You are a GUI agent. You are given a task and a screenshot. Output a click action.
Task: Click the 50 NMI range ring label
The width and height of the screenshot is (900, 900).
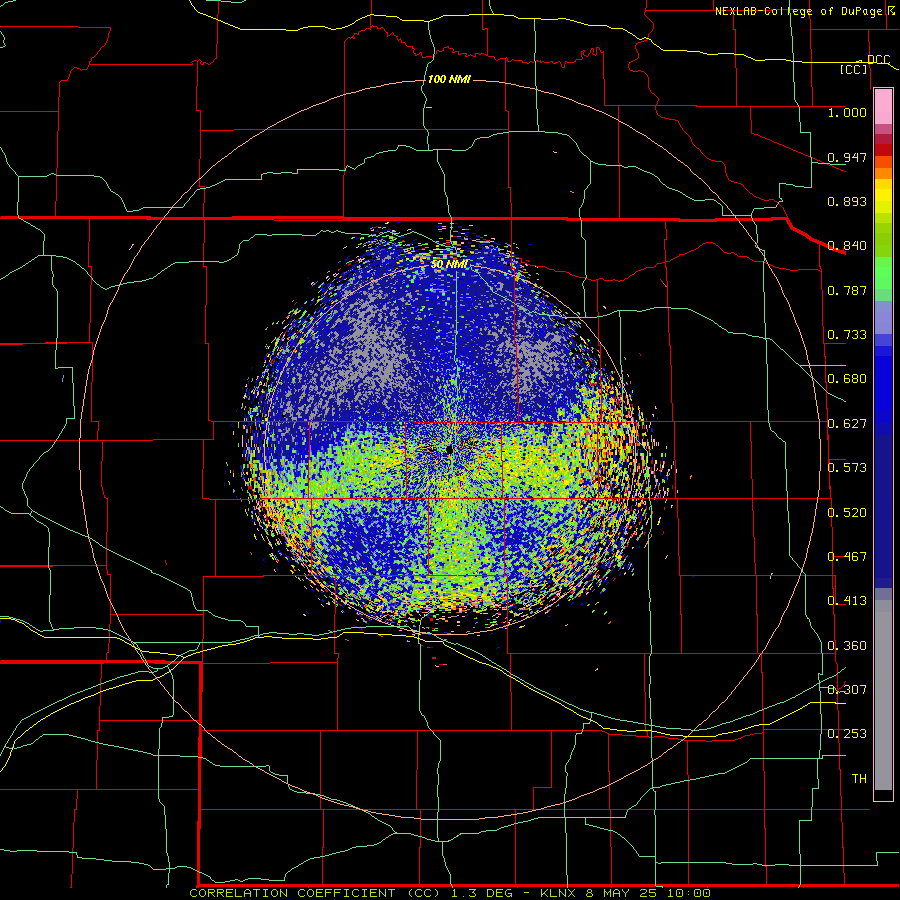point(449,264)
